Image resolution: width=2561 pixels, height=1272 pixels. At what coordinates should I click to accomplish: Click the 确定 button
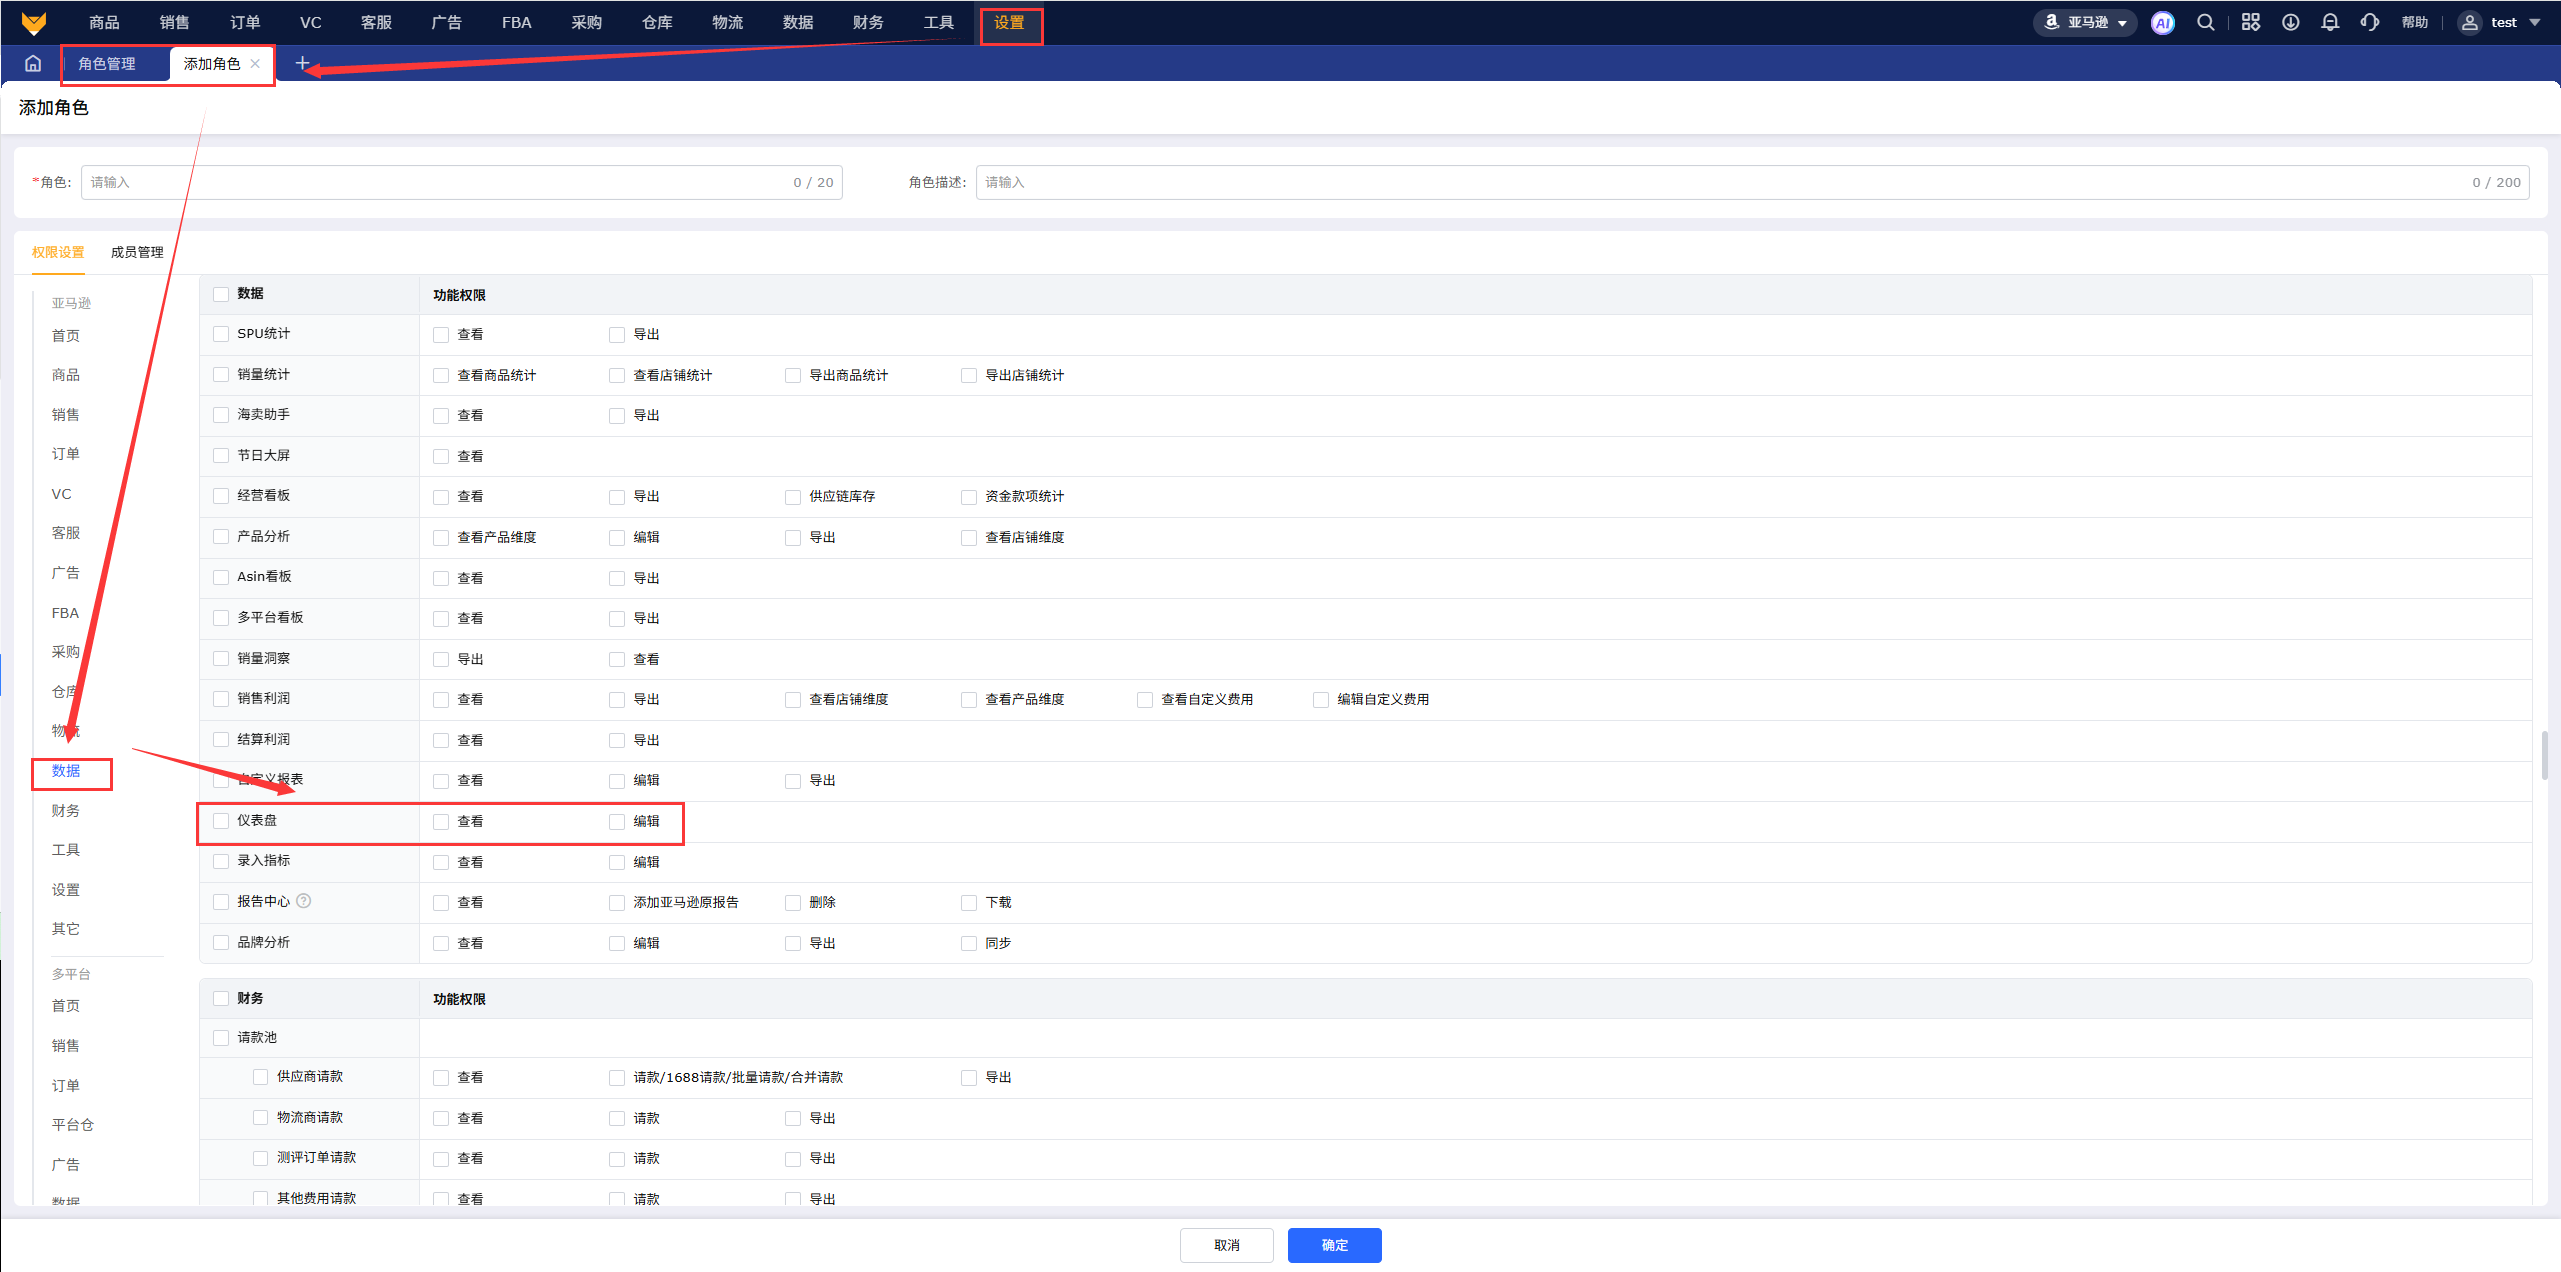(1334, 1245)
